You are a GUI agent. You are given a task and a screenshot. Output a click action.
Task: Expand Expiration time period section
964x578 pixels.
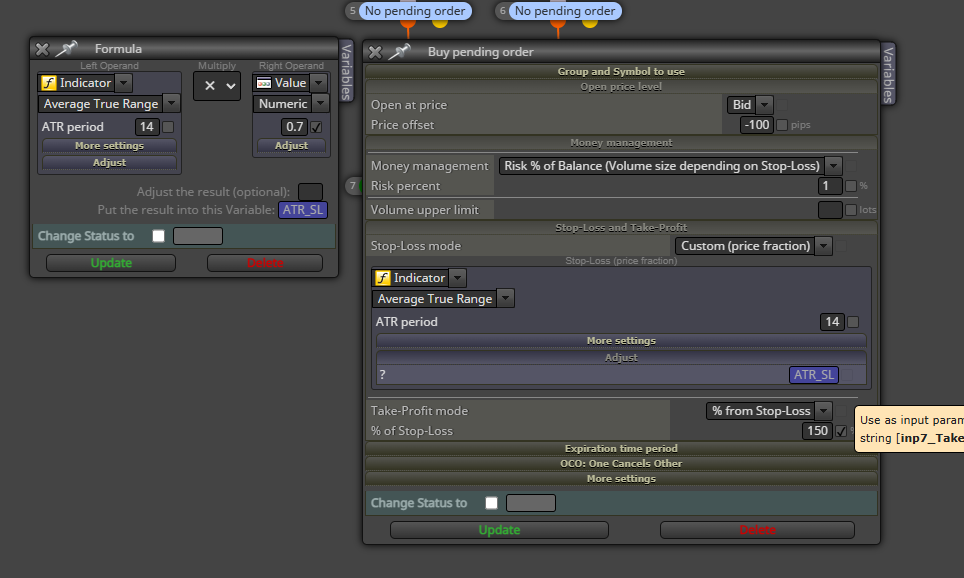[621, 448]
